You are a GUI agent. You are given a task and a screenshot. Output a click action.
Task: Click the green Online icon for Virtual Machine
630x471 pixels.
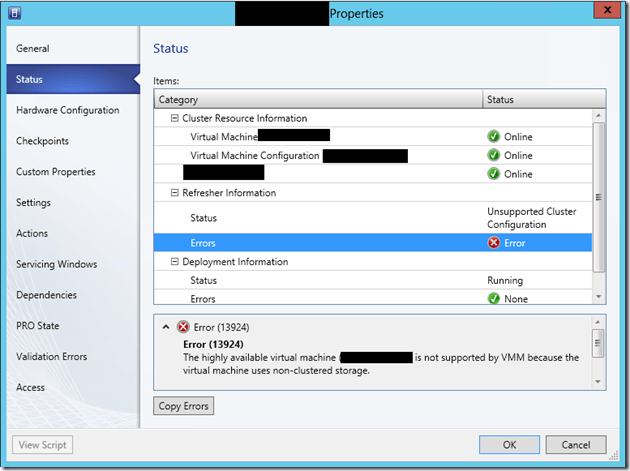point(493,137)
